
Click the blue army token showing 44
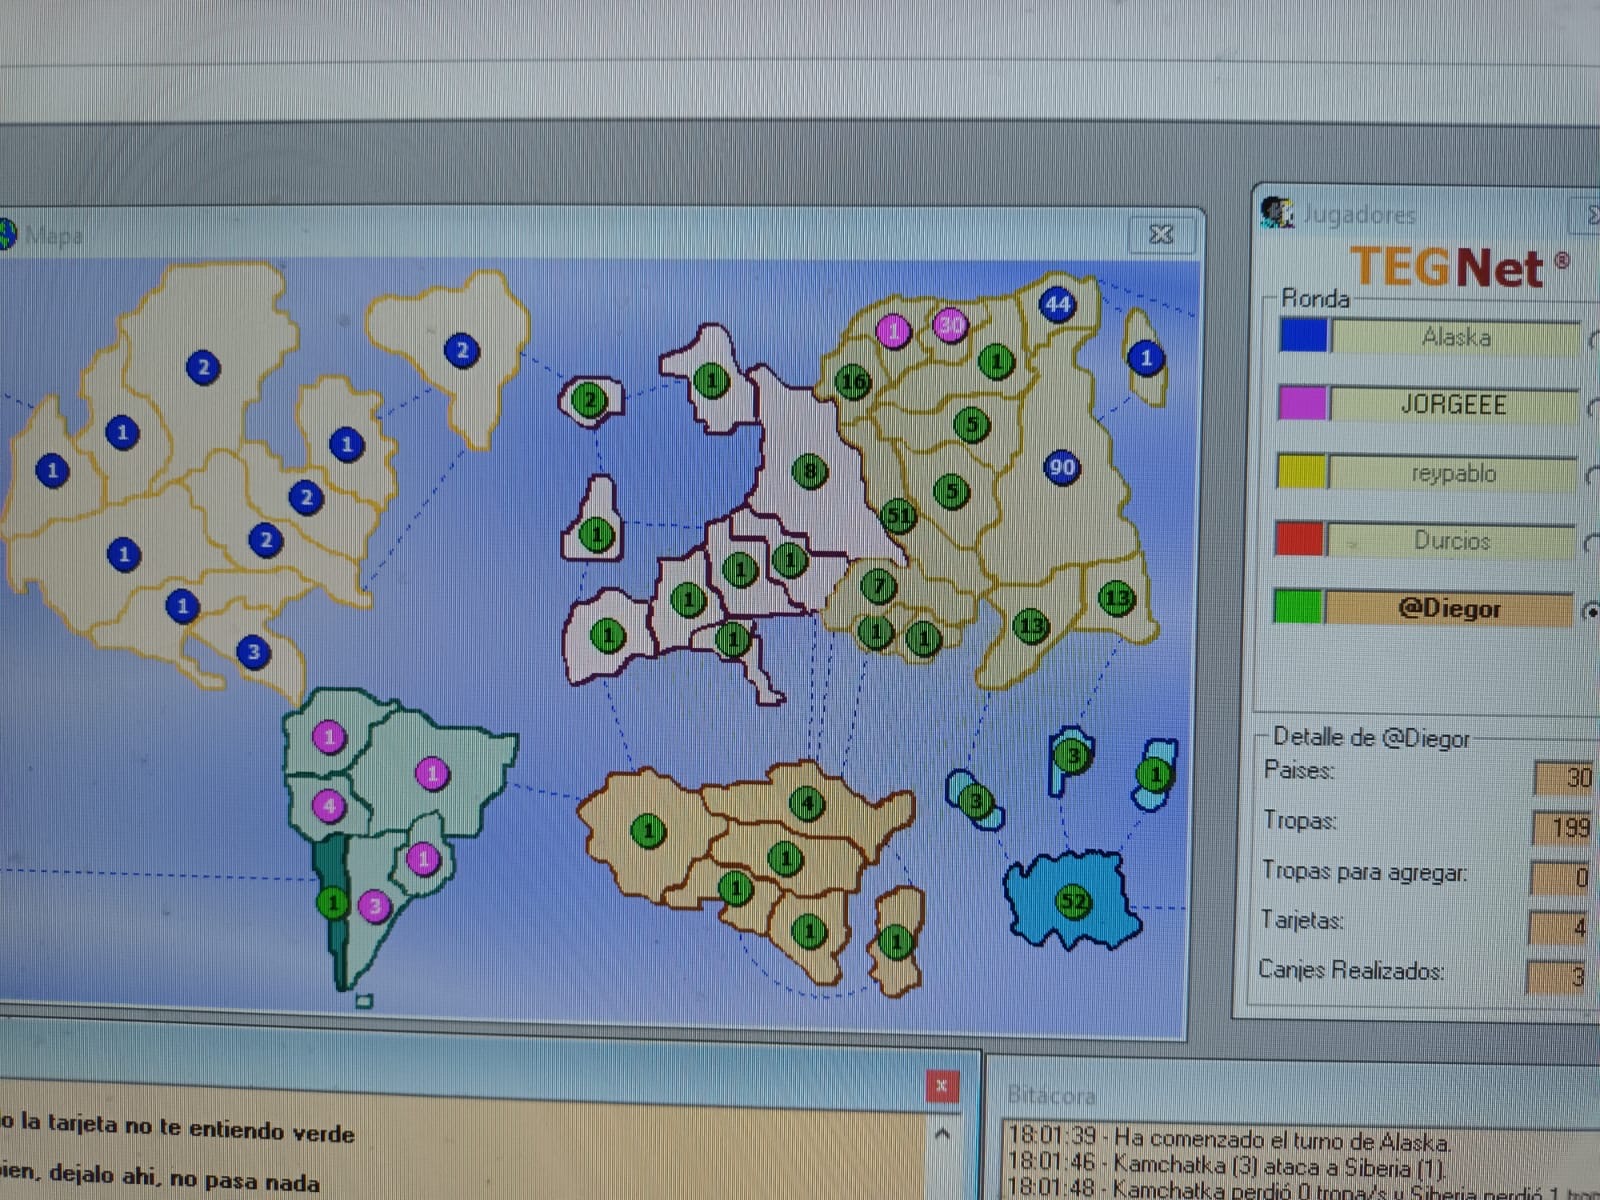1057,304
